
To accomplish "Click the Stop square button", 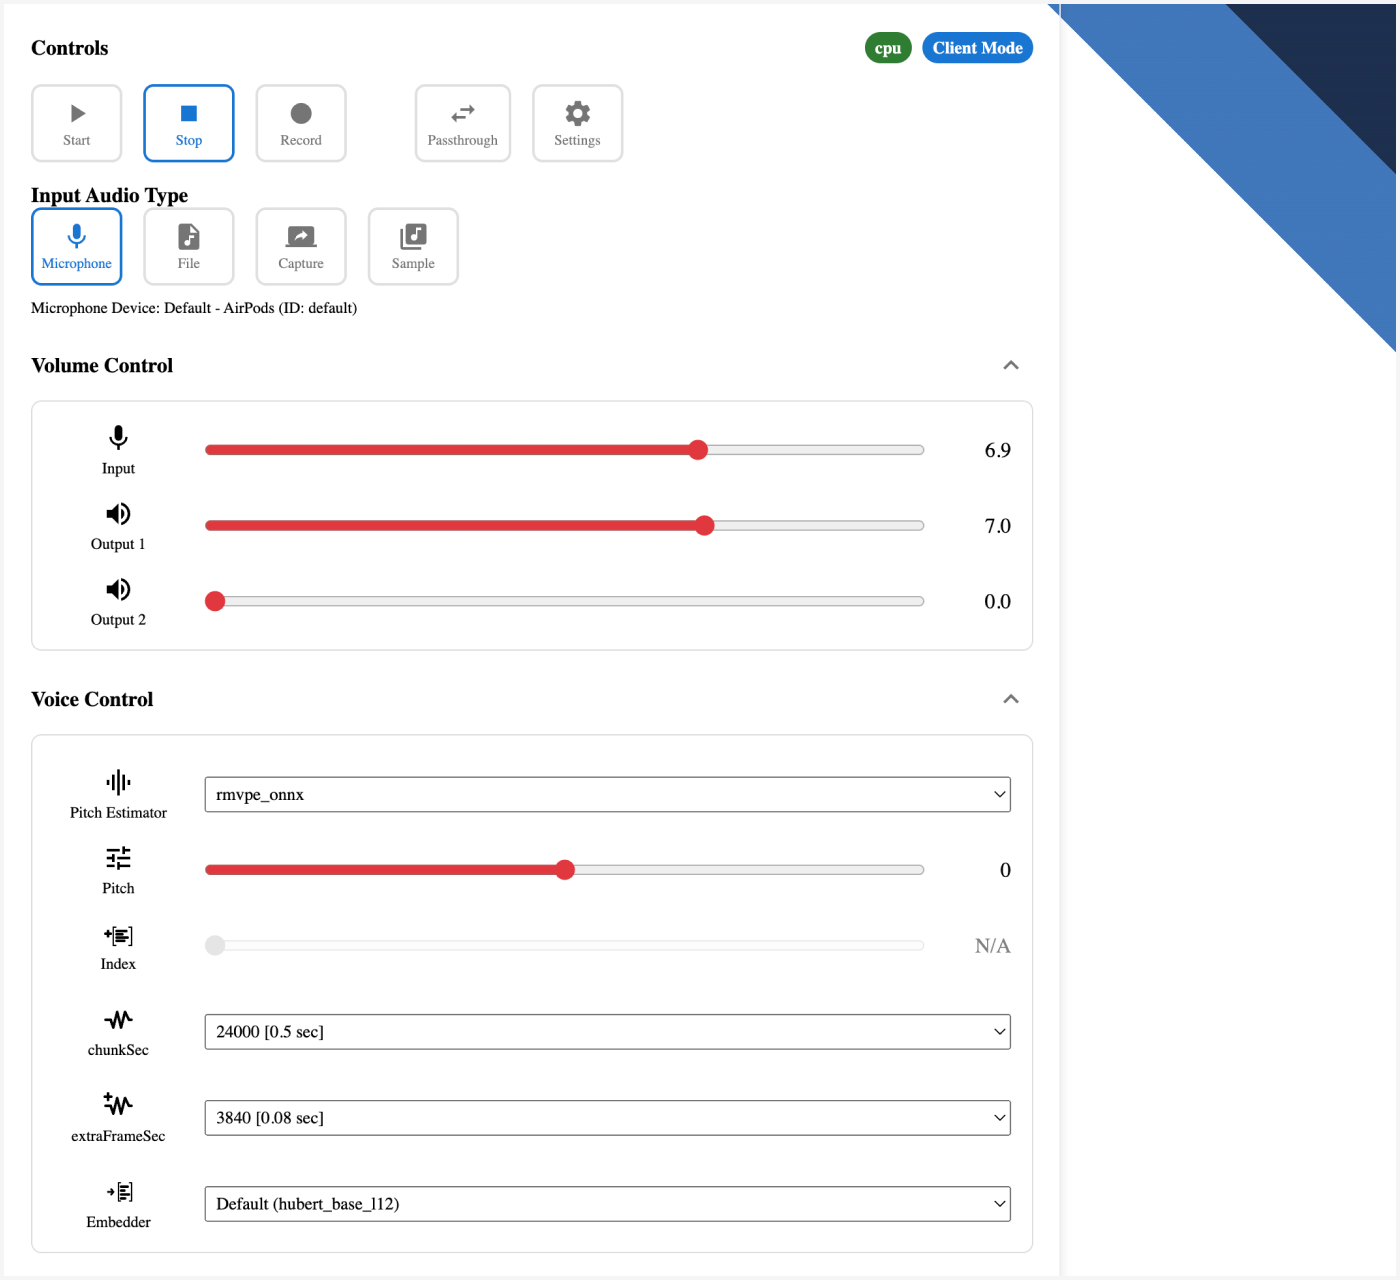I will point(188,123).
